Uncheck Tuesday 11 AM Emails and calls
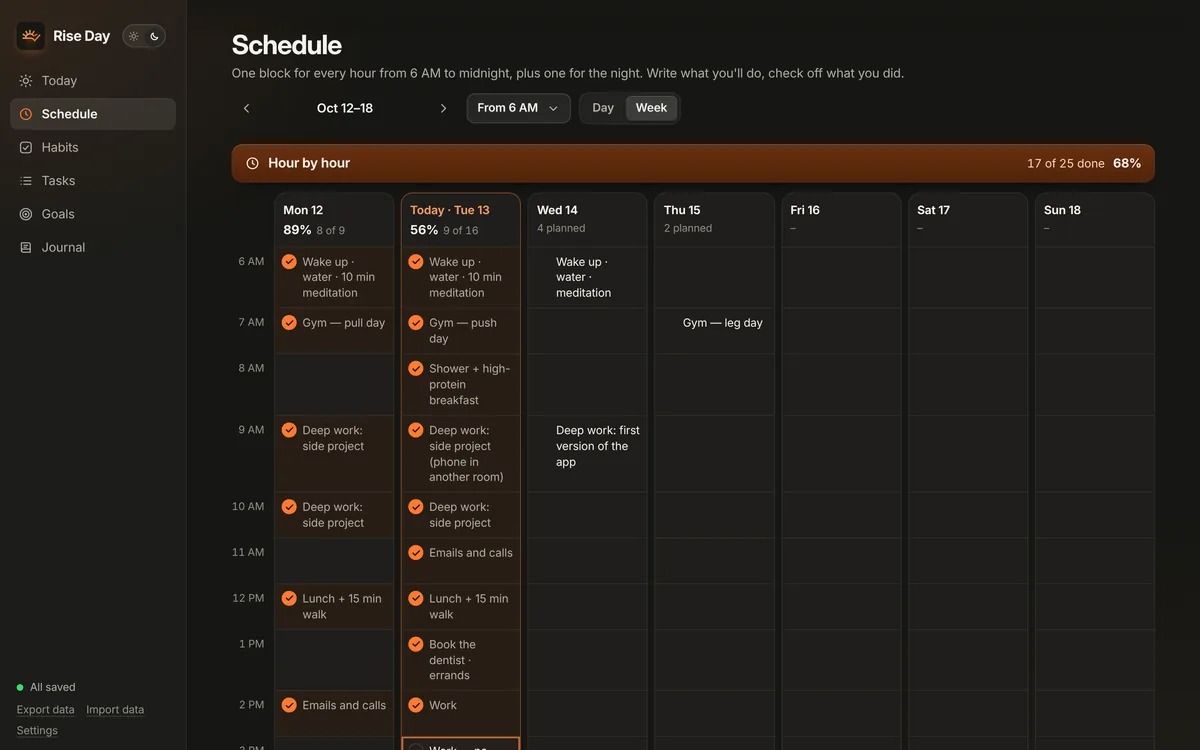The image size is (1200, 750). click(416, 553)
